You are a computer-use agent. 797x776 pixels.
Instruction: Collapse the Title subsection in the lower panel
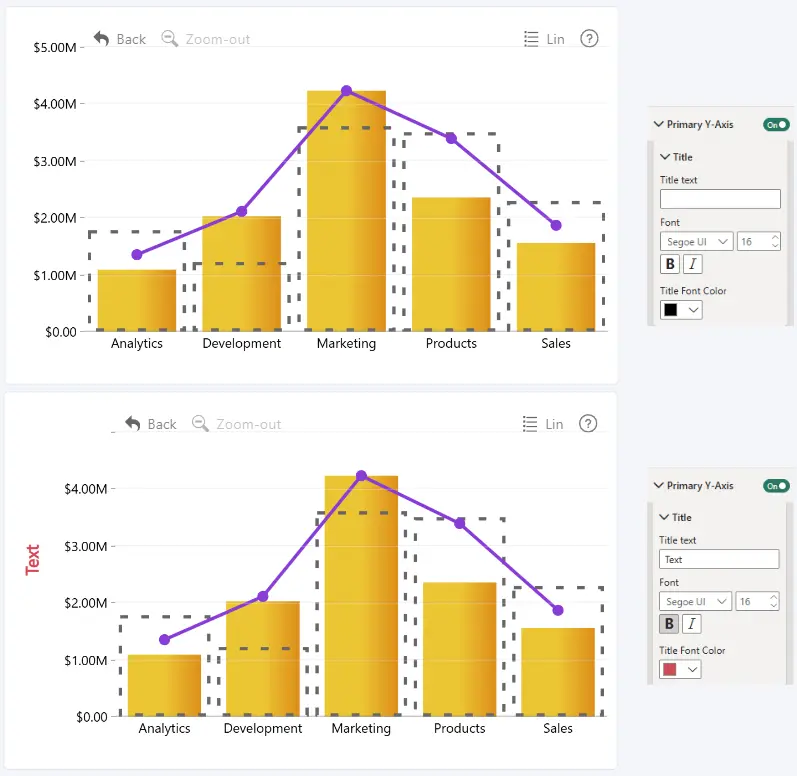pos(664,517)
